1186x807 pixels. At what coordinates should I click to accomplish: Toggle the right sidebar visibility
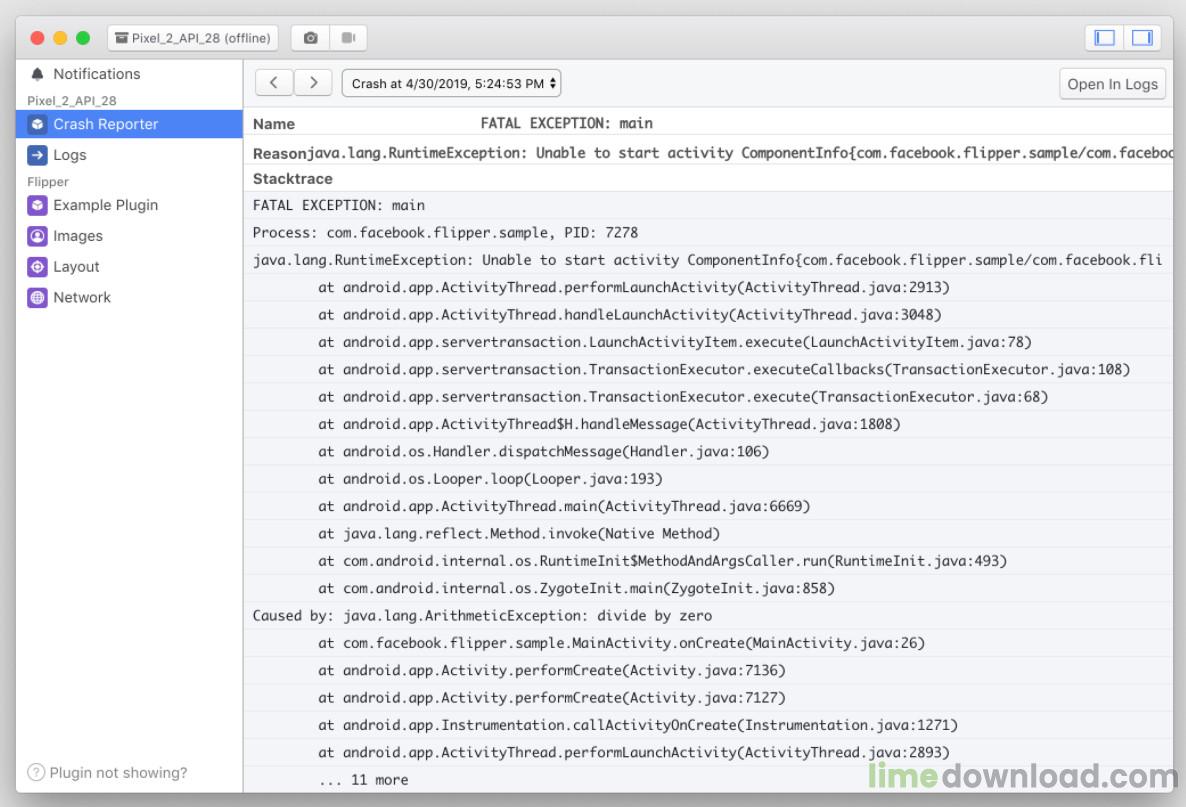1141,38
